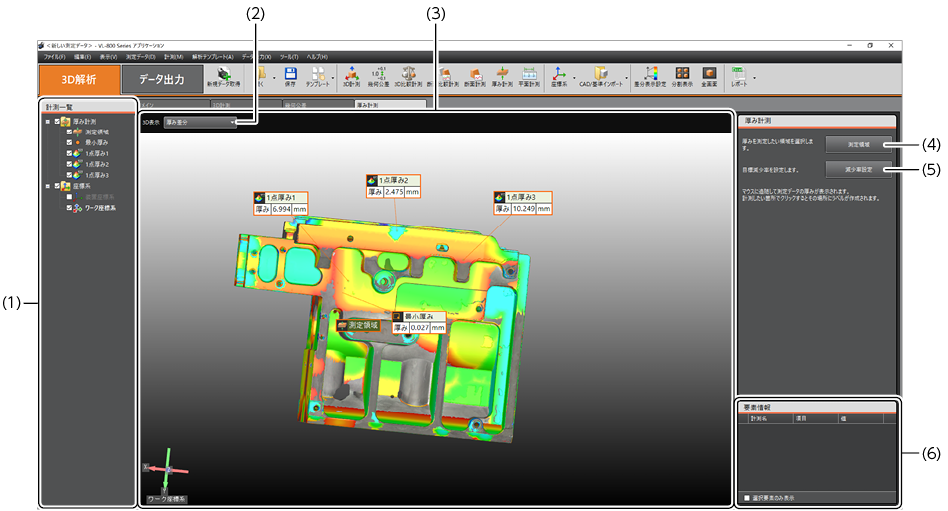Screen dimensions: 948x511
Task: Collapse the 座標系 tree node
Action: (x=47, y=186)
